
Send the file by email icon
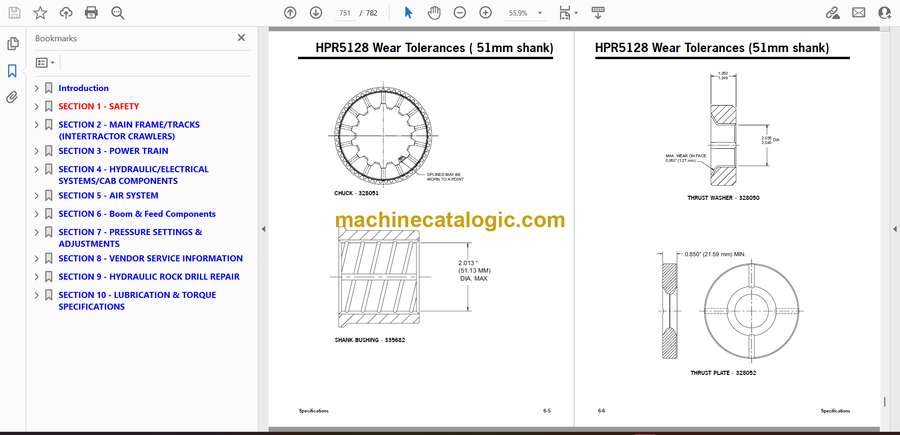point(859,13)
